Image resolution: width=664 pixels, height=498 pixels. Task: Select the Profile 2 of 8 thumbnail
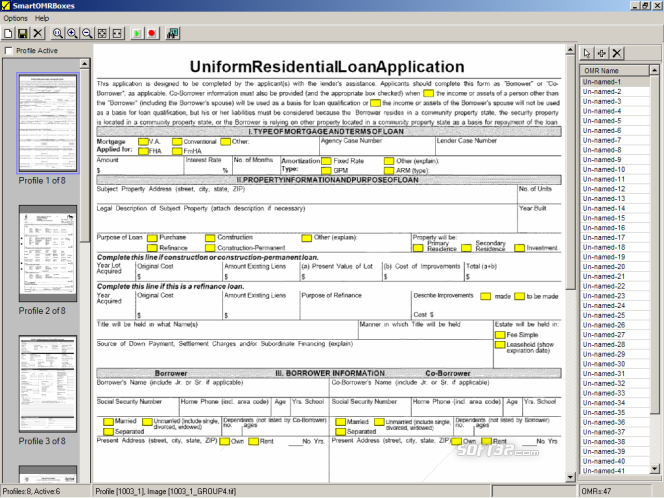[x=47, y=253]
